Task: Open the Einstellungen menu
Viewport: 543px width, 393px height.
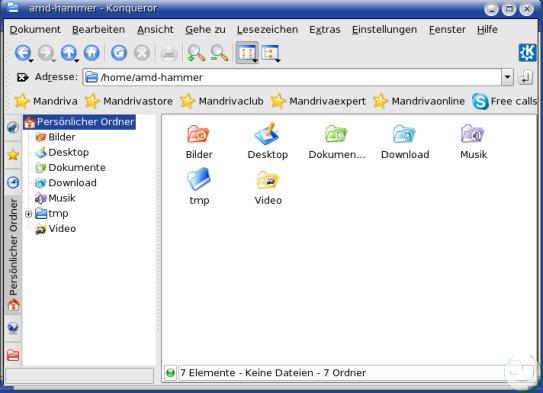Action: click(x=384, y=30)
